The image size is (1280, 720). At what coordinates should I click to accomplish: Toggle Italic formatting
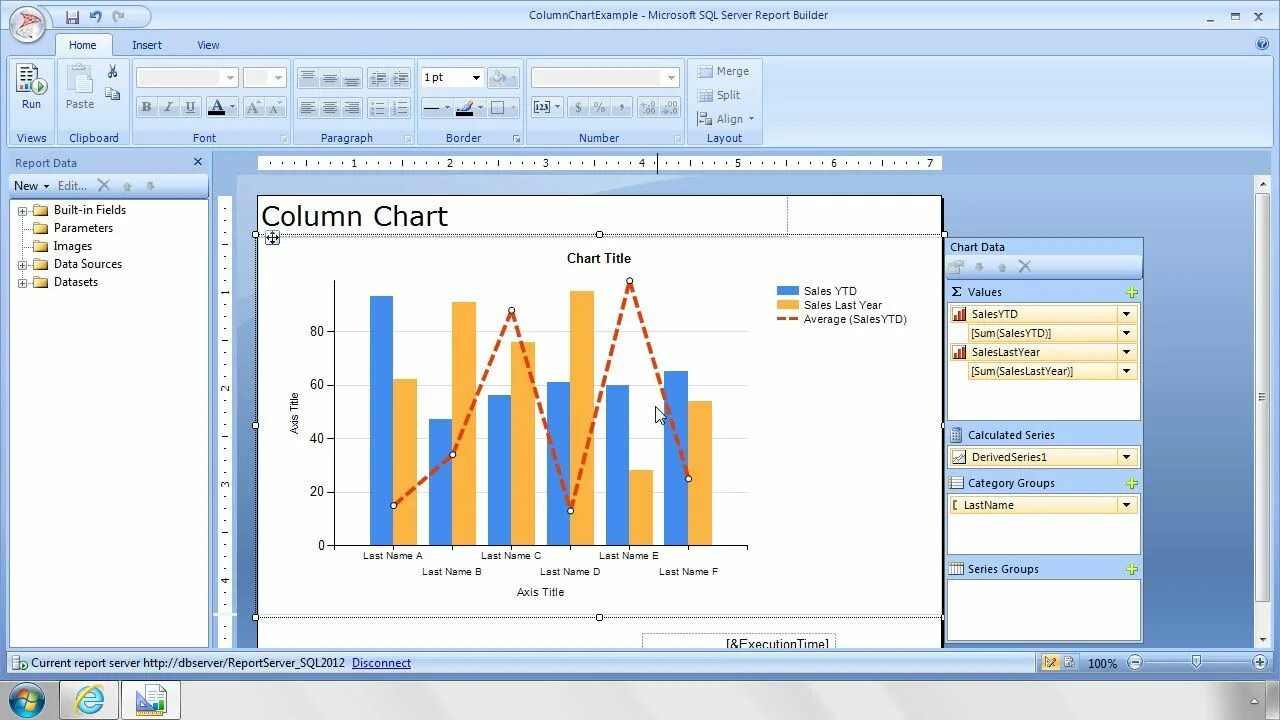(x=168, y=108)
